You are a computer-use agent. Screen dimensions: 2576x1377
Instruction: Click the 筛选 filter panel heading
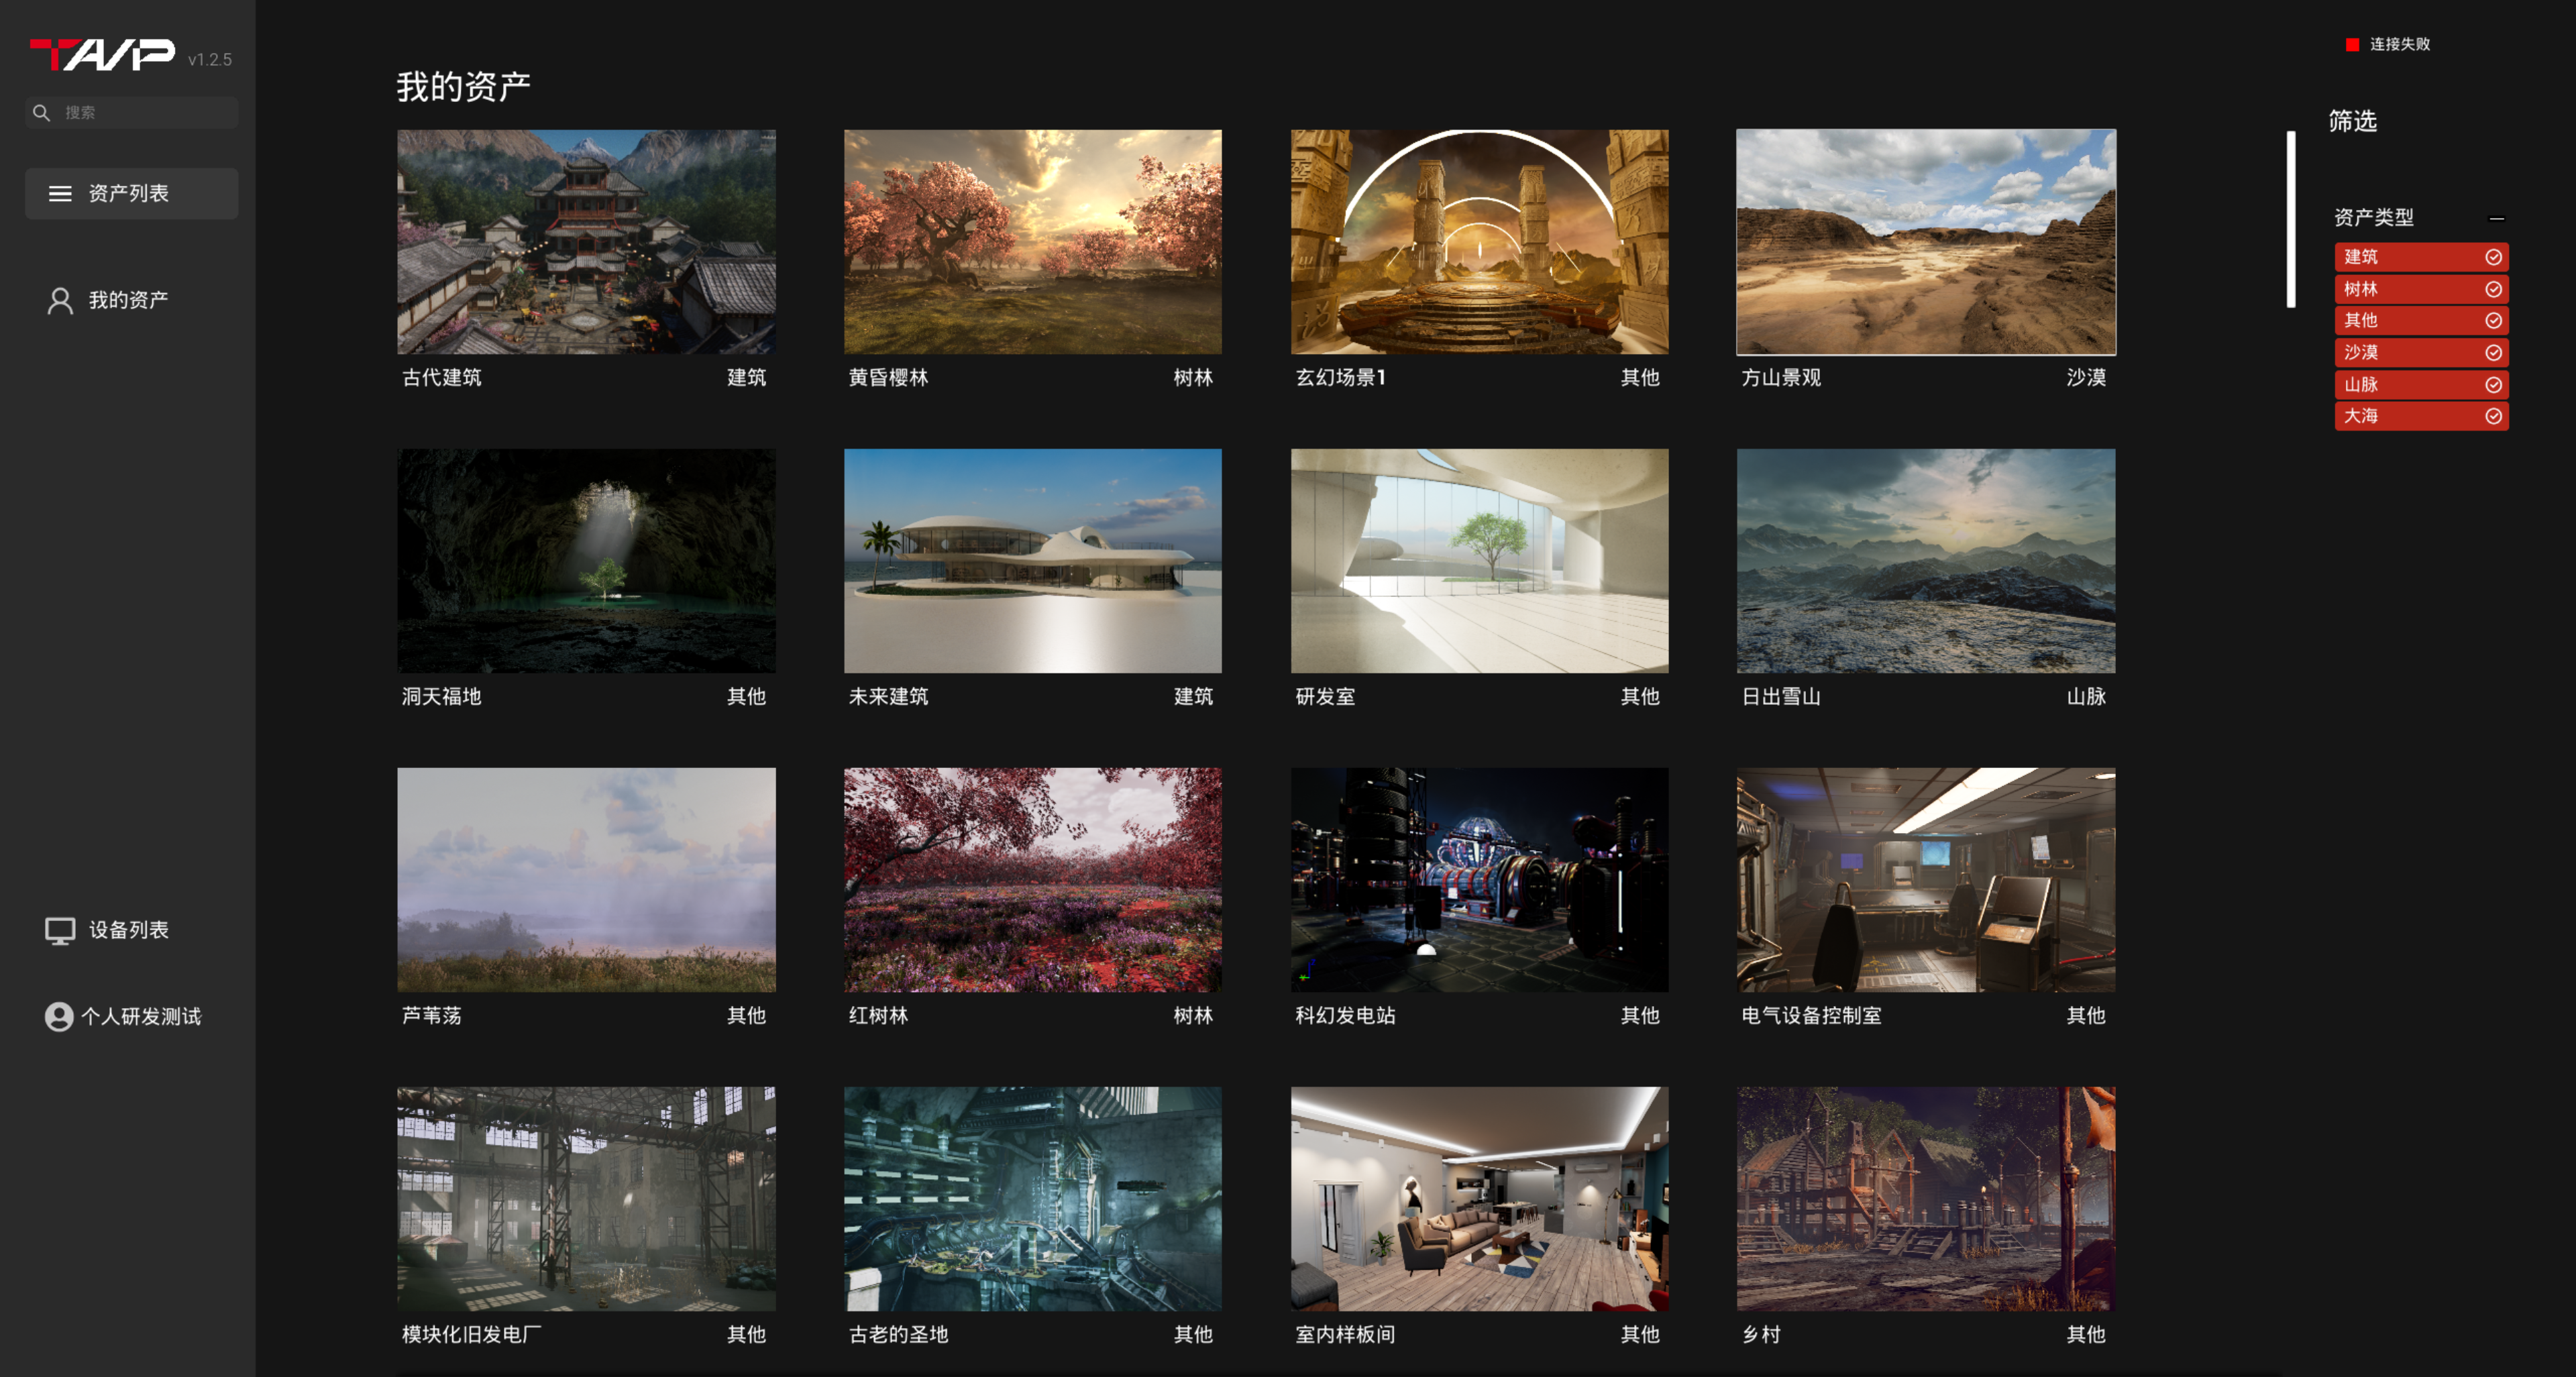coord(2353,122)
